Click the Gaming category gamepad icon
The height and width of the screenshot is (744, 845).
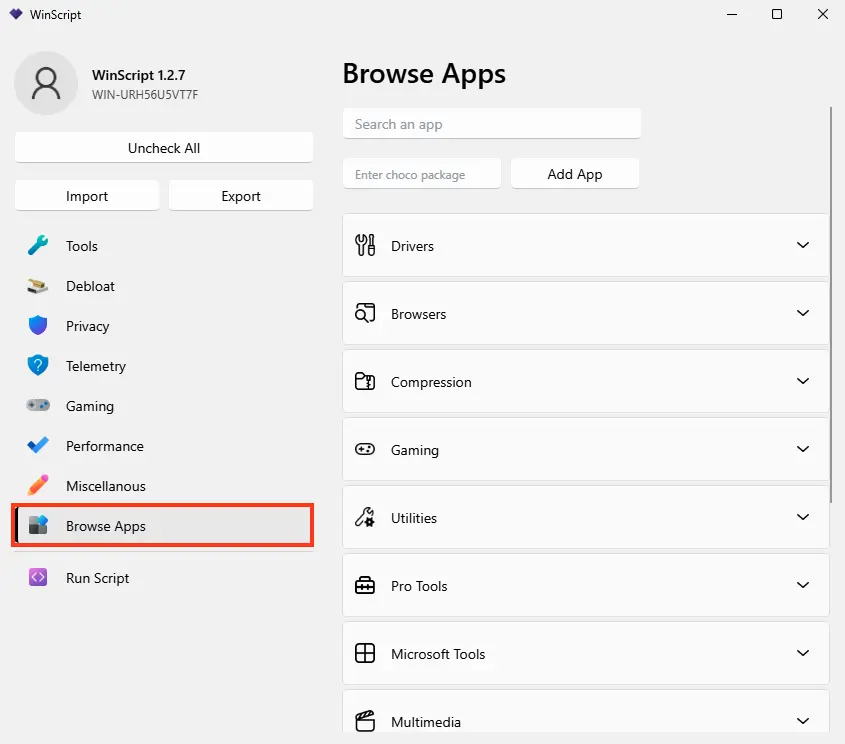(365, 449)
